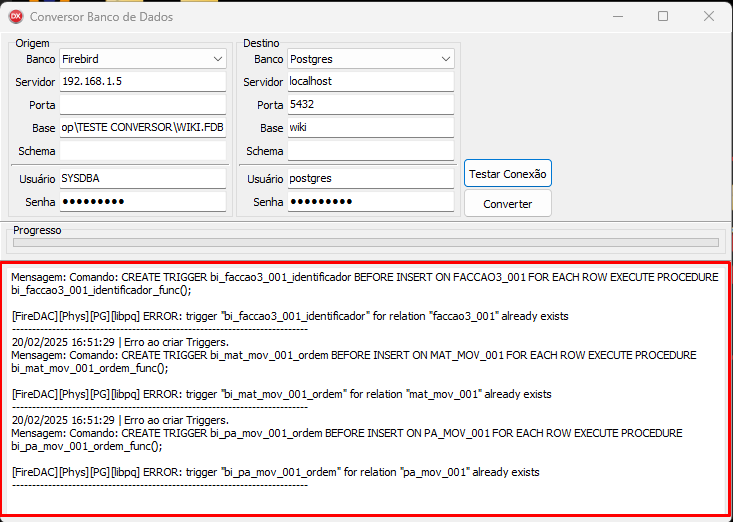Click the Origem Base path field
Viewport: 733px width, 522px height.
pos(143,128)
